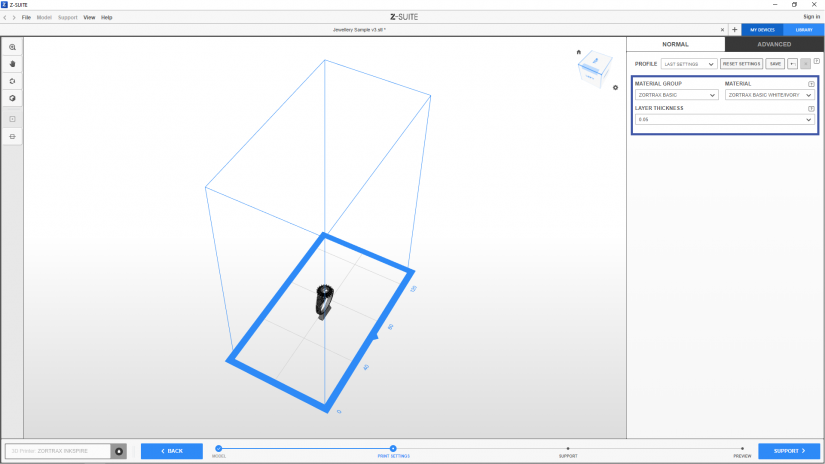Image resolution: width=825 pixels, height=464 pixels.
Task: Select the zoom magnifier tool
Action: tap(12, 47)
